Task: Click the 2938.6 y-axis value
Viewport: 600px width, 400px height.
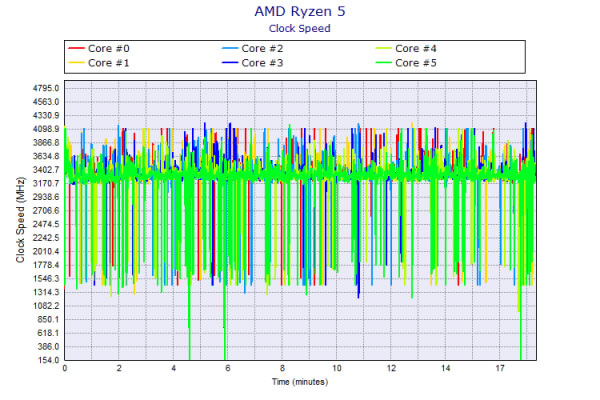Action: click(x=46, y=197)
